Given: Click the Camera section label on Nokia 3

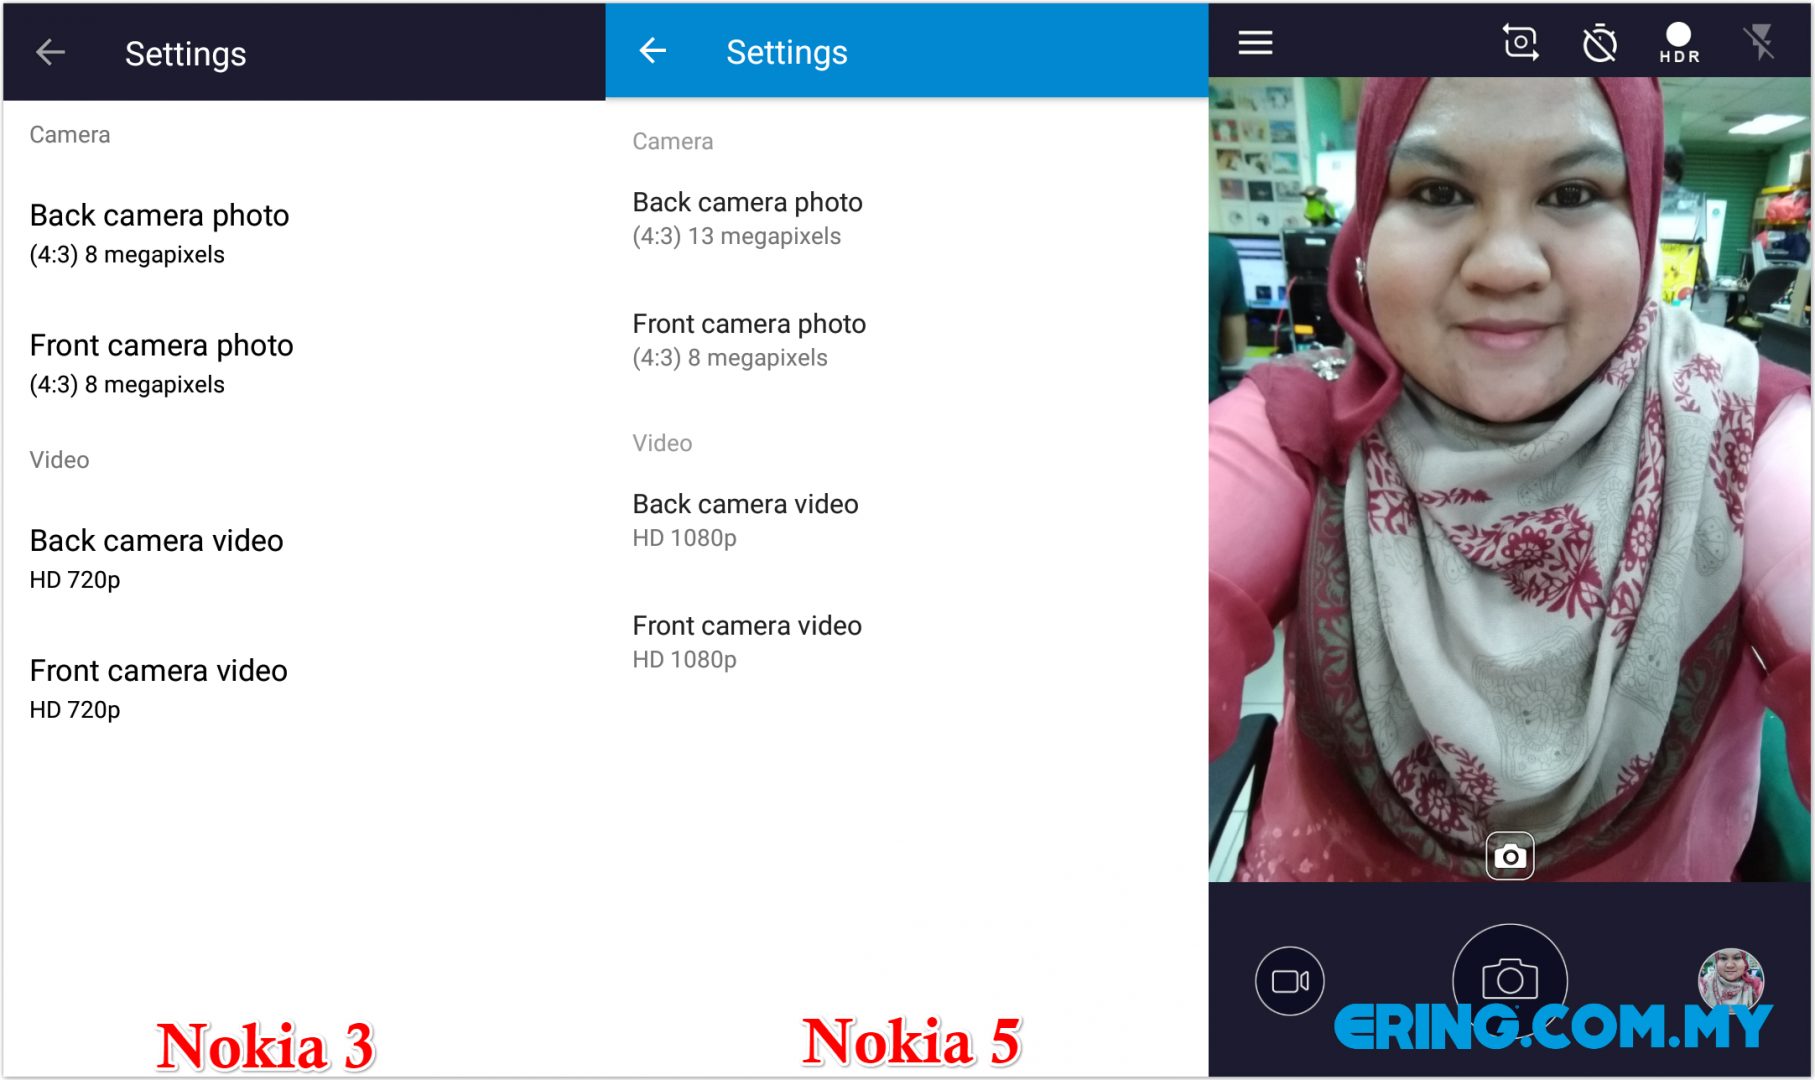Looking at the screenshot, I should (x=70, y=135).
